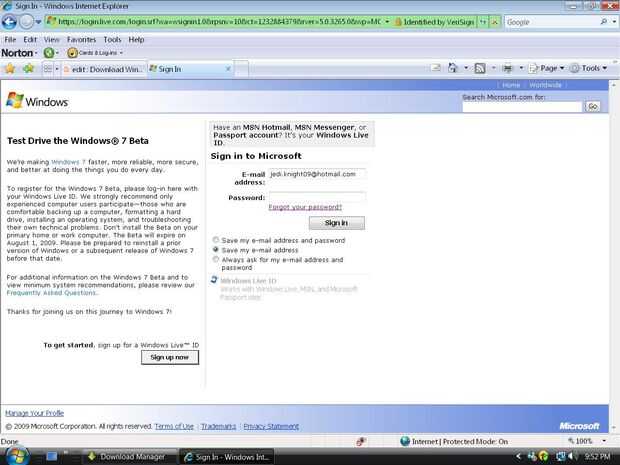Open the Page toolbar menu

[546, 68]
